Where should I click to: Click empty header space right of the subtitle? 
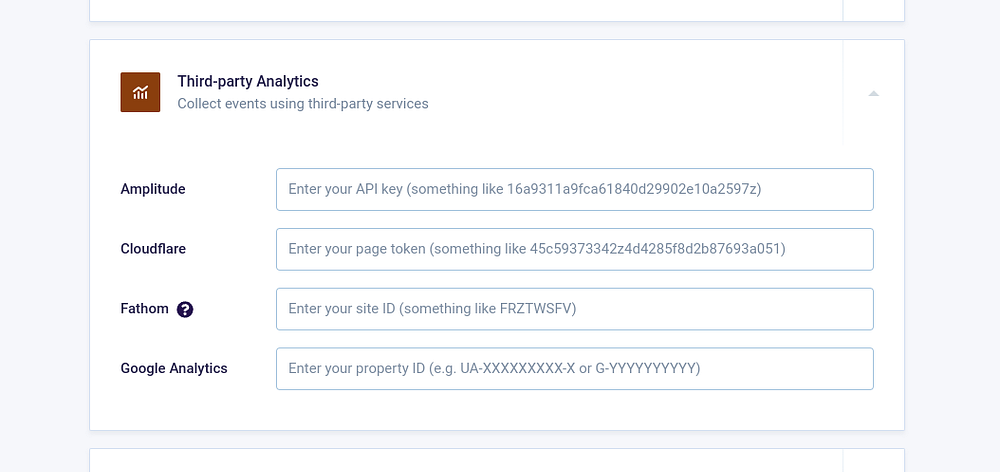coord(640,92)
